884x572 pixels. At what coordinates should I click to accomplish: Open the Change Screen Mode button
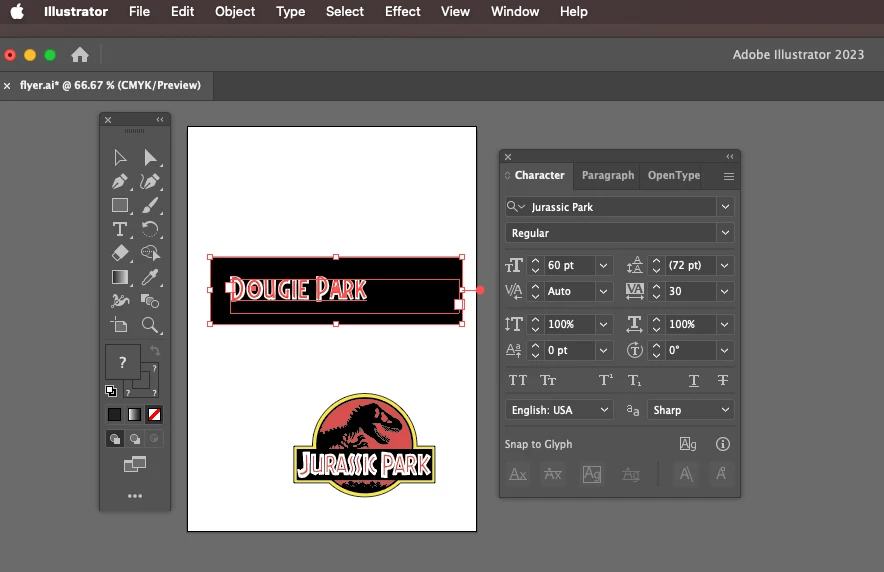135,464
